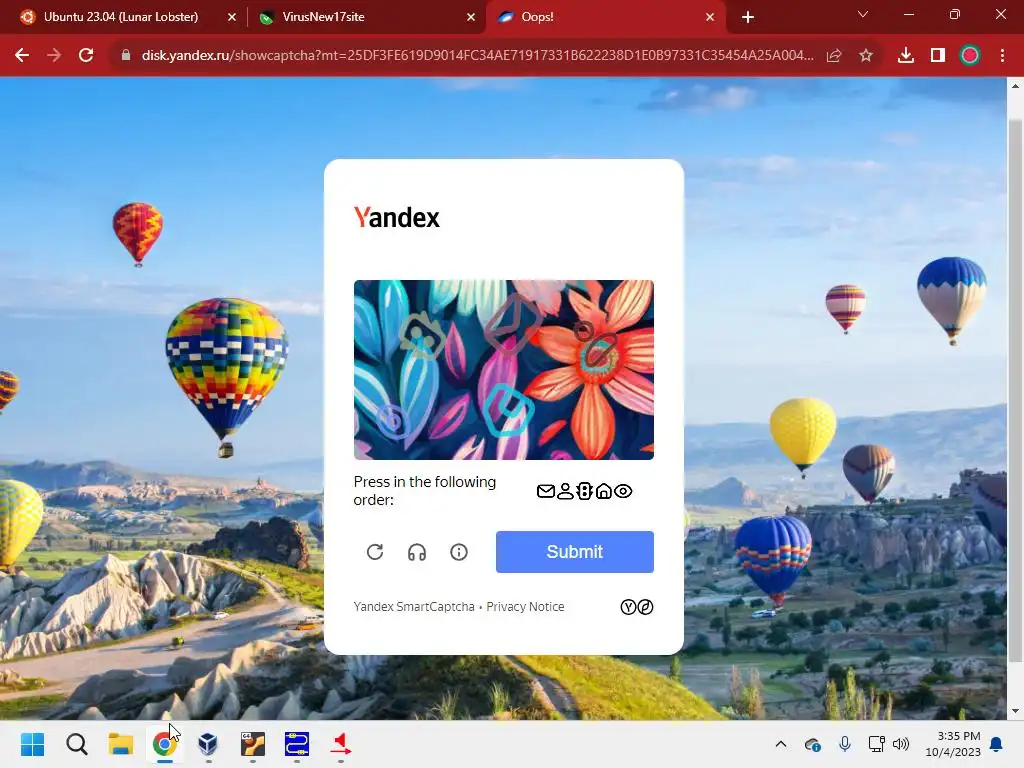
Task: Open volume control in tray
Action: tap(901, 744)
